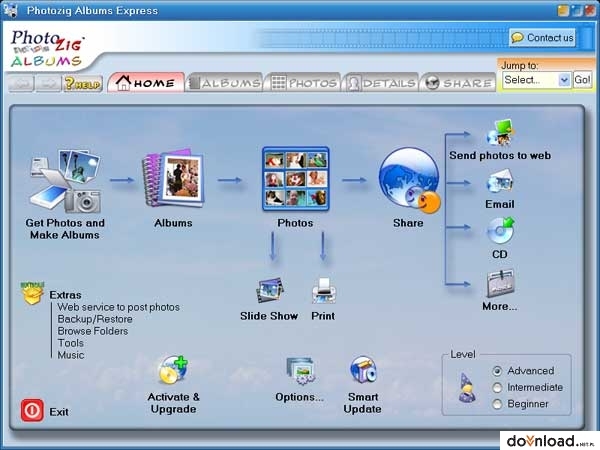Click the Email envelope icon
The image size is (600, 450).
(x=500, y=181)
